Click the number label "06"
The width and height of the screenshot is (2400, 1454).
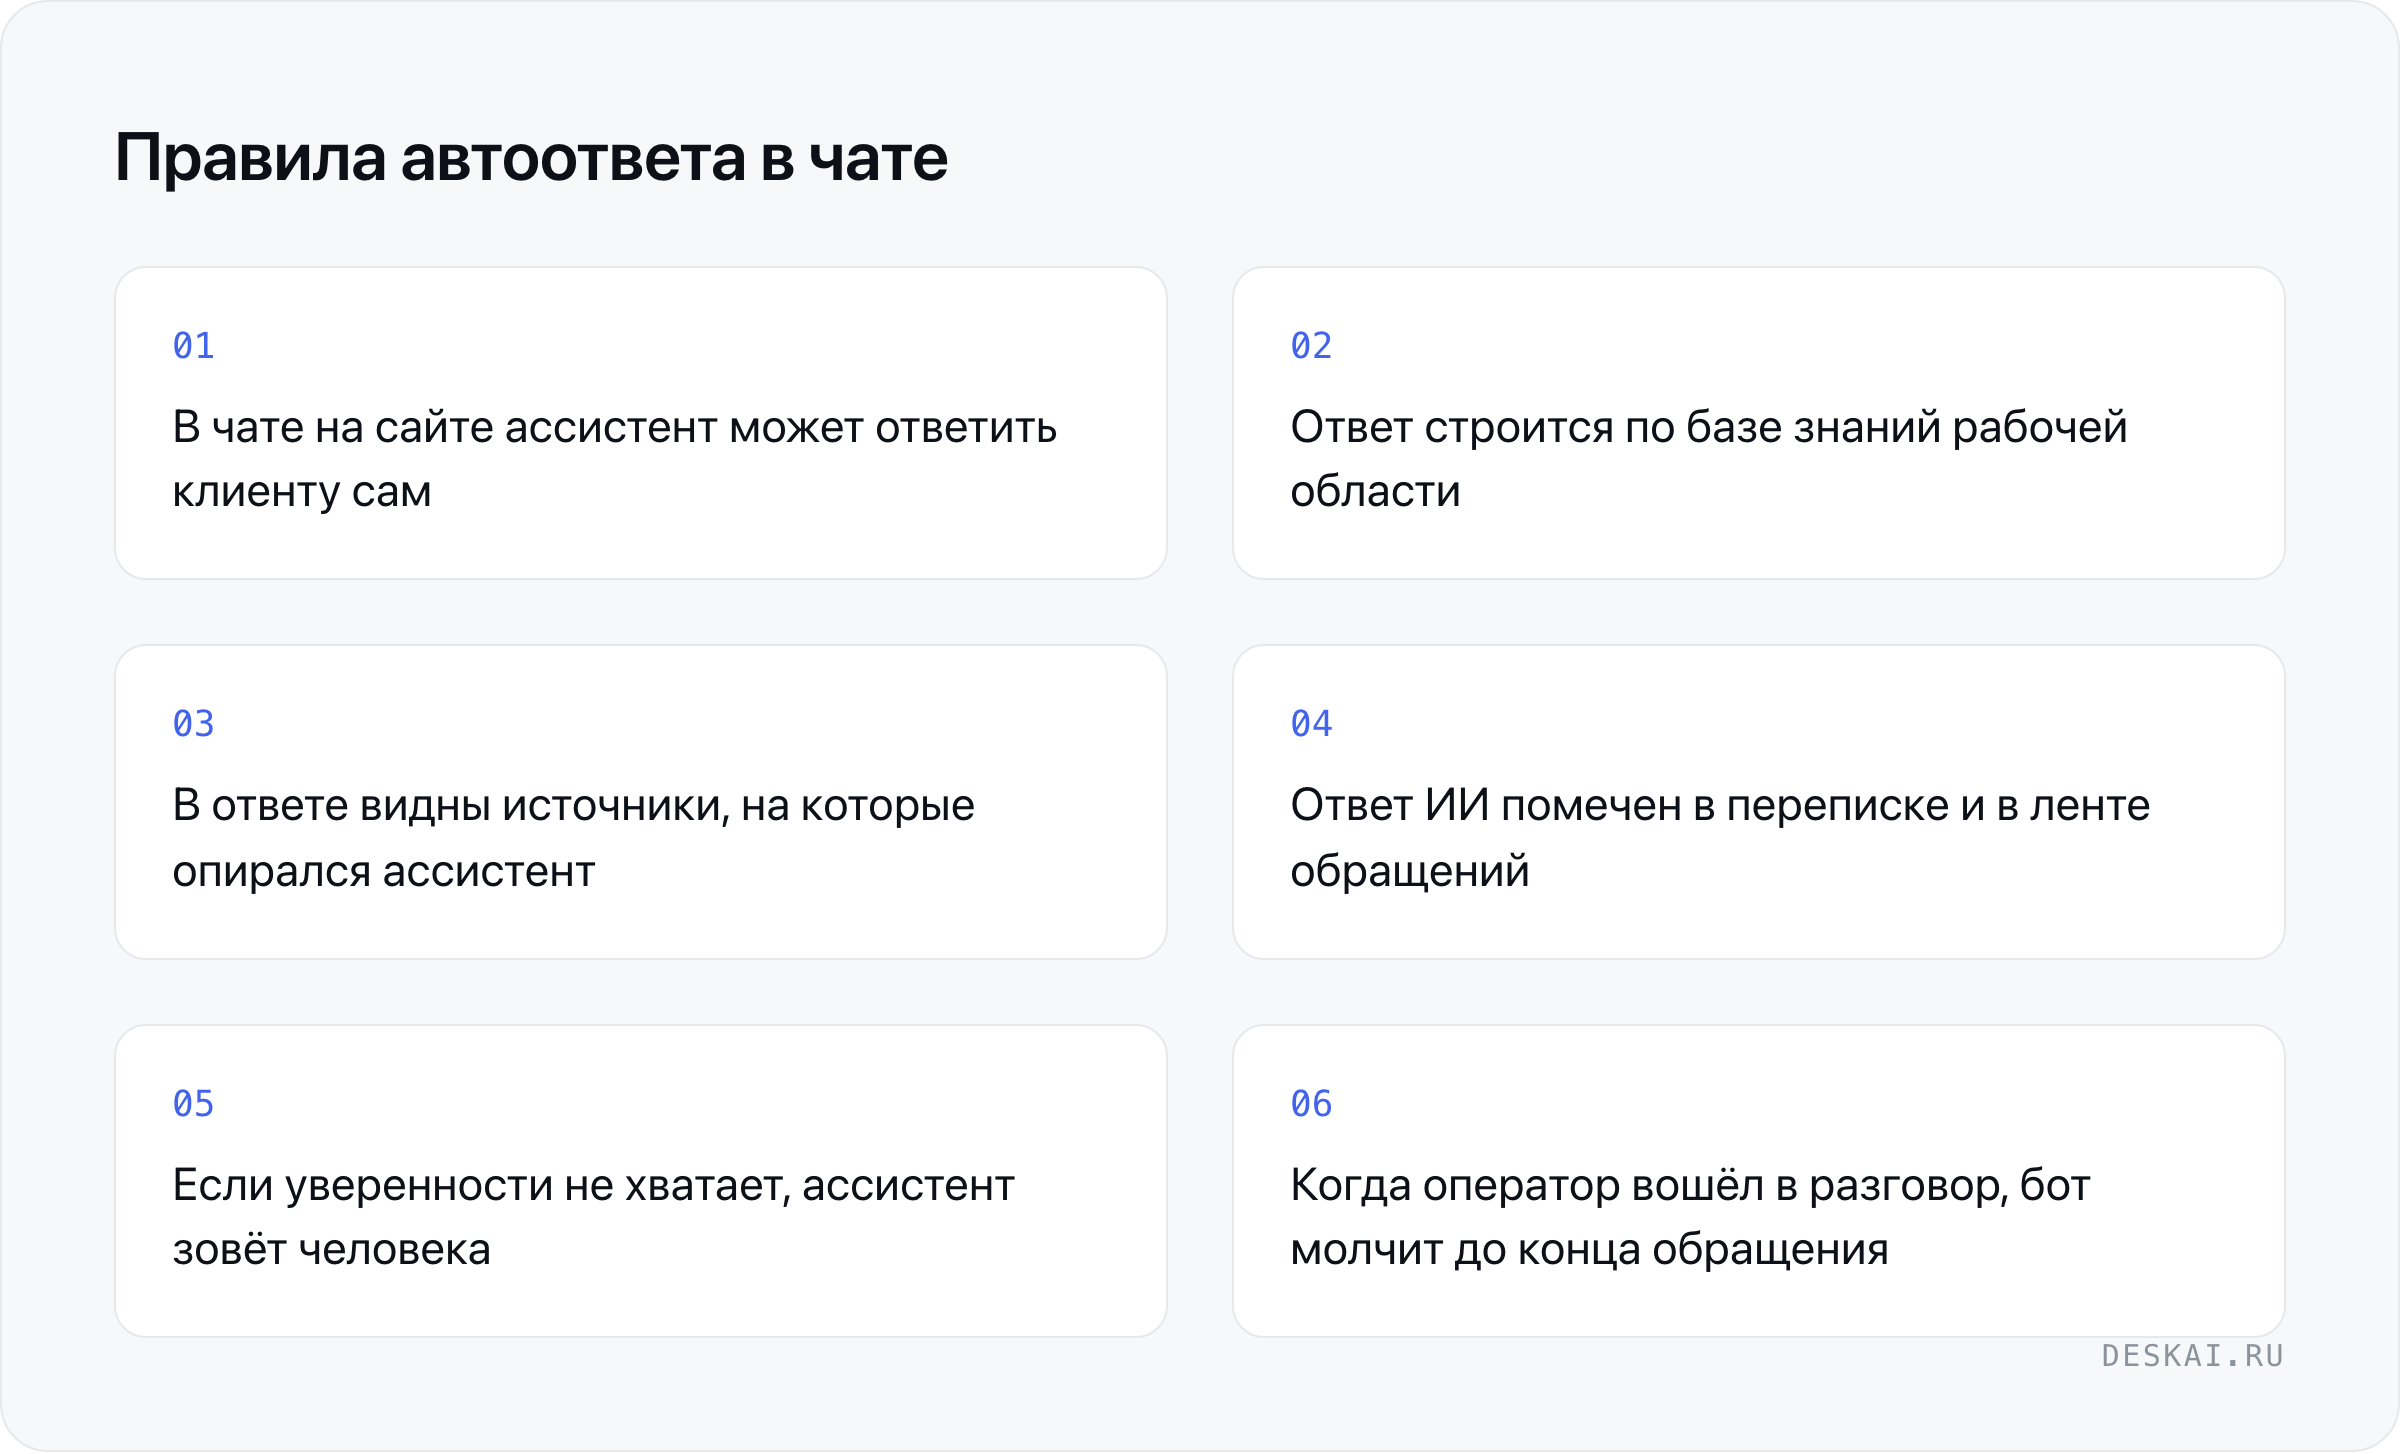1312,1104
